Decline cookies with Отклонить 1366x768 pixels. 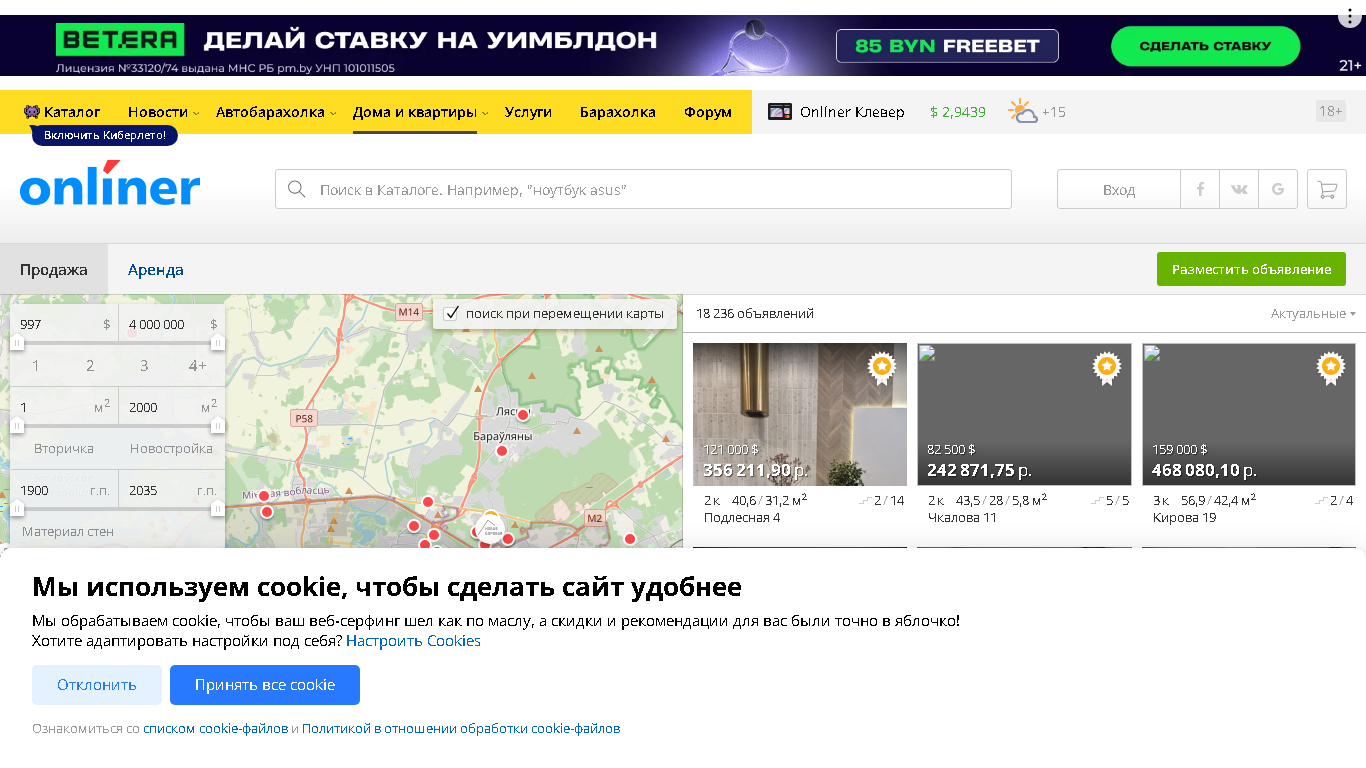97,685
